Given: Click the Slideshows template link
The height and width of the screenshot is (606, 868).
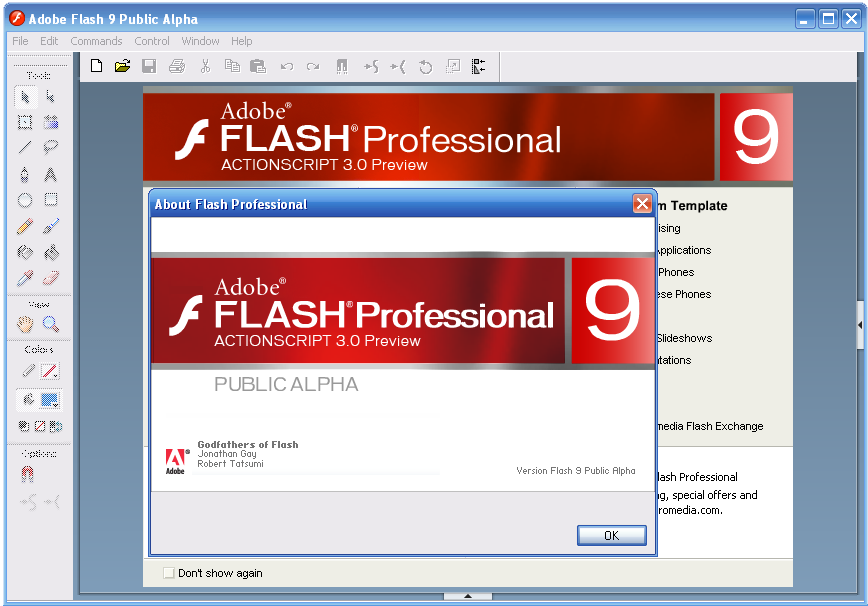Looking at the screenshot, I should coord(685,338).
